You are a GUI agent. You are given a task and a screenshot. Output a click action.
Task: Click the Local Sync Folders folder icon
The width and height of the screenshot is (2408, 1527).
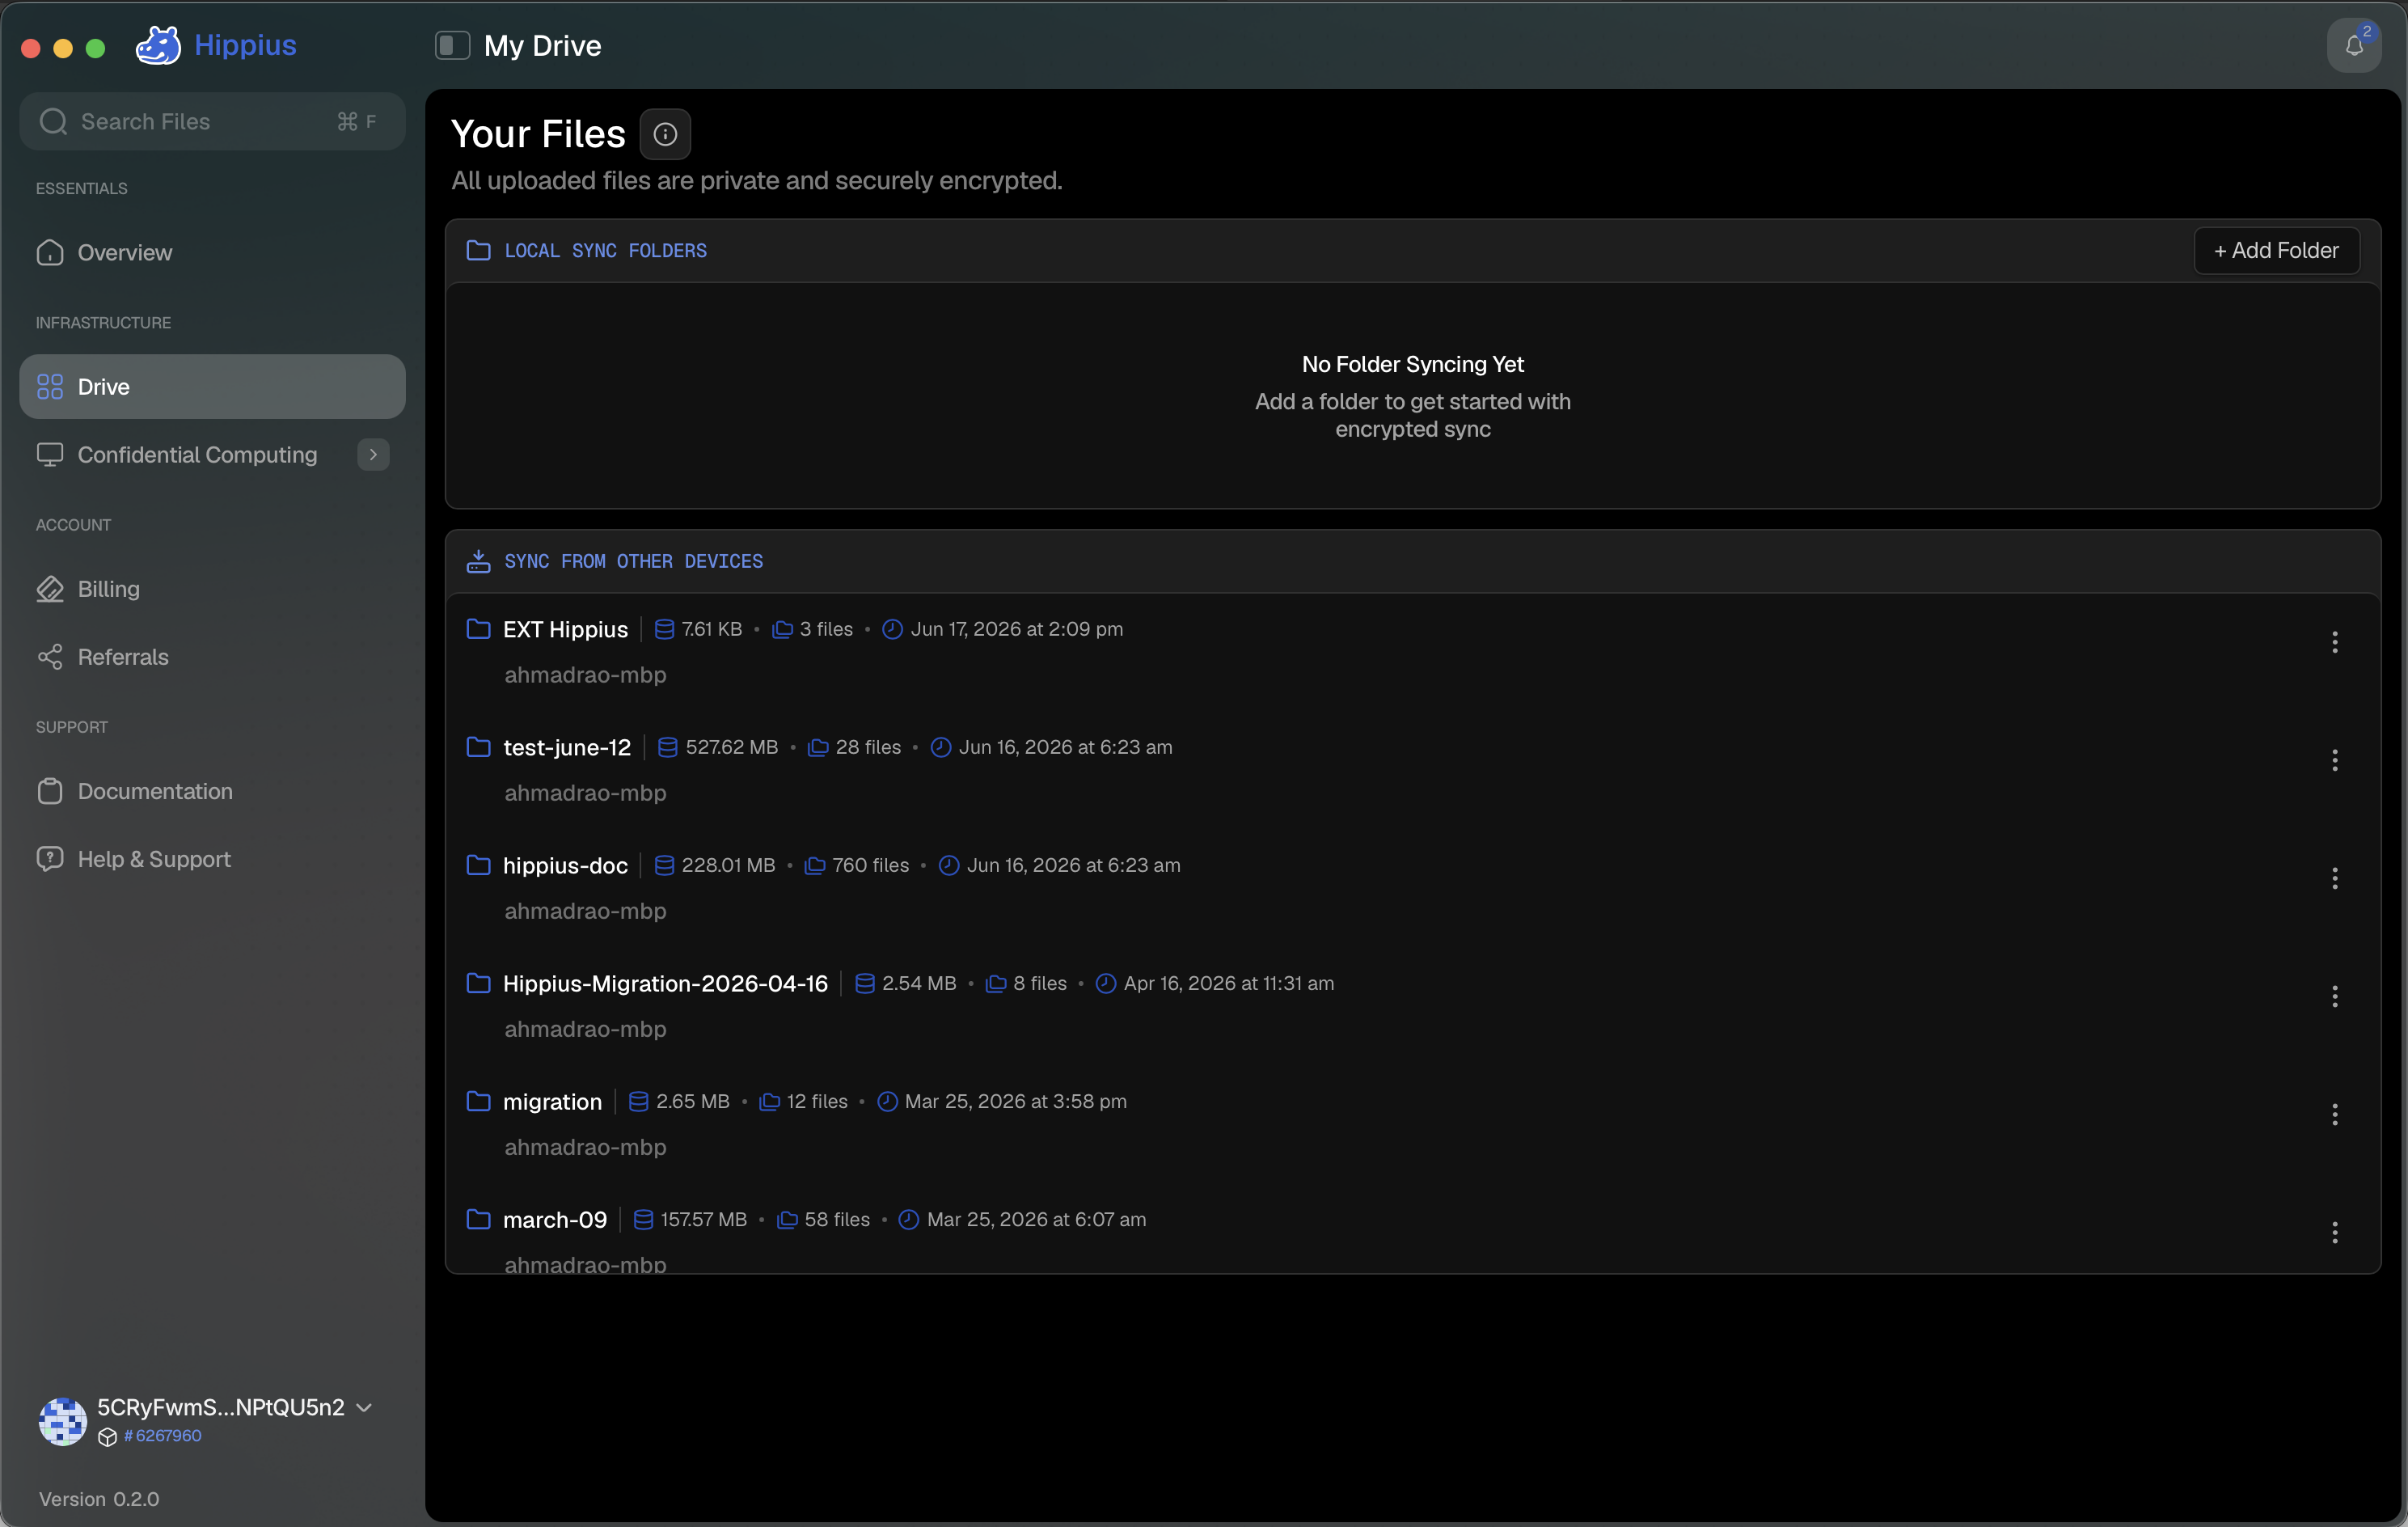click(x=478, y=250)
